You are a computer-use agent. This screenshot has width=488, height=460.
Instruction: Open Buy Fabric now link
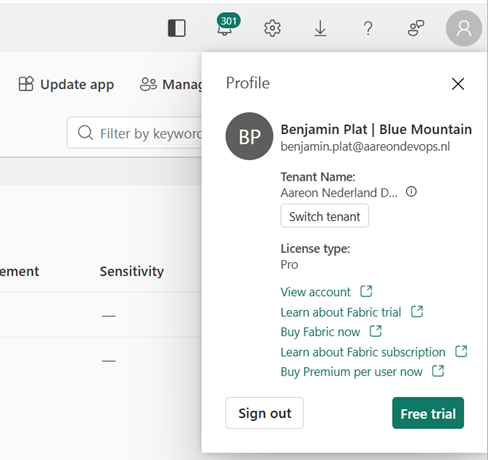point(320,332)
